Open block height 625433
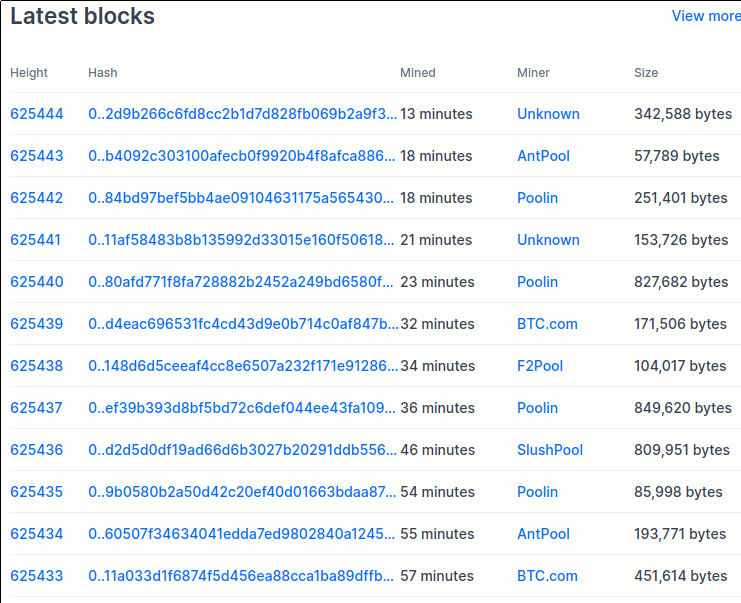Viewport: 741px width, 603px height. pyautogui.click(x=37, y=576)
